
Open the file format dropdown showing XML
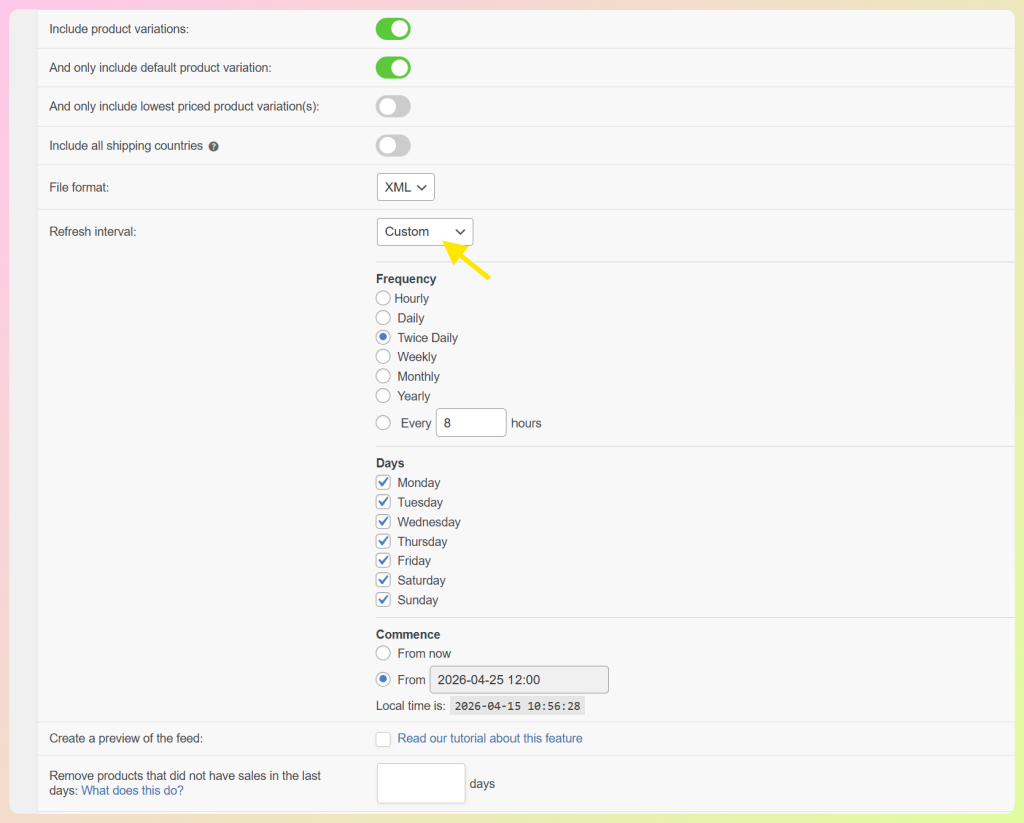click(405, 186)
